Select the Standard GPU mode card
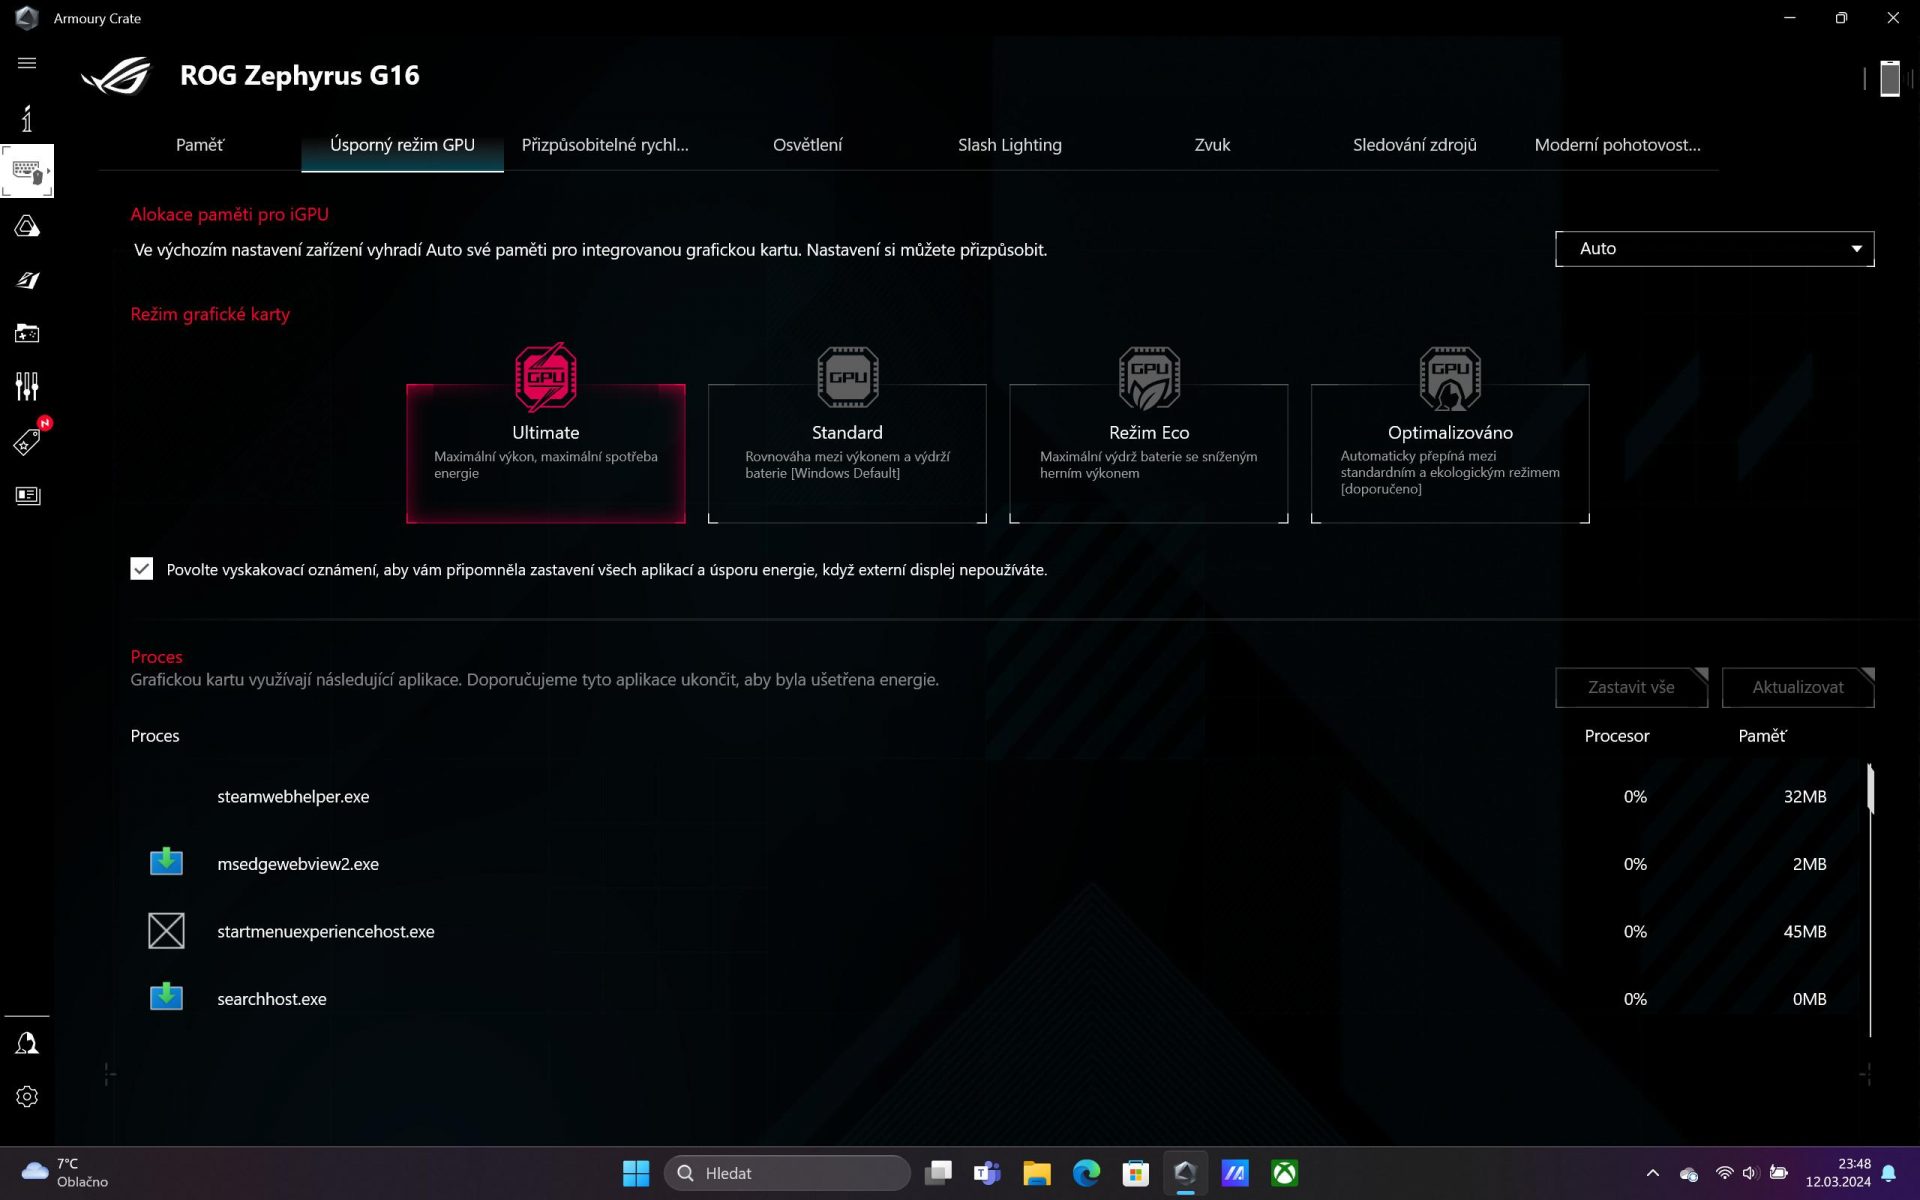 (x=847, y=453)
